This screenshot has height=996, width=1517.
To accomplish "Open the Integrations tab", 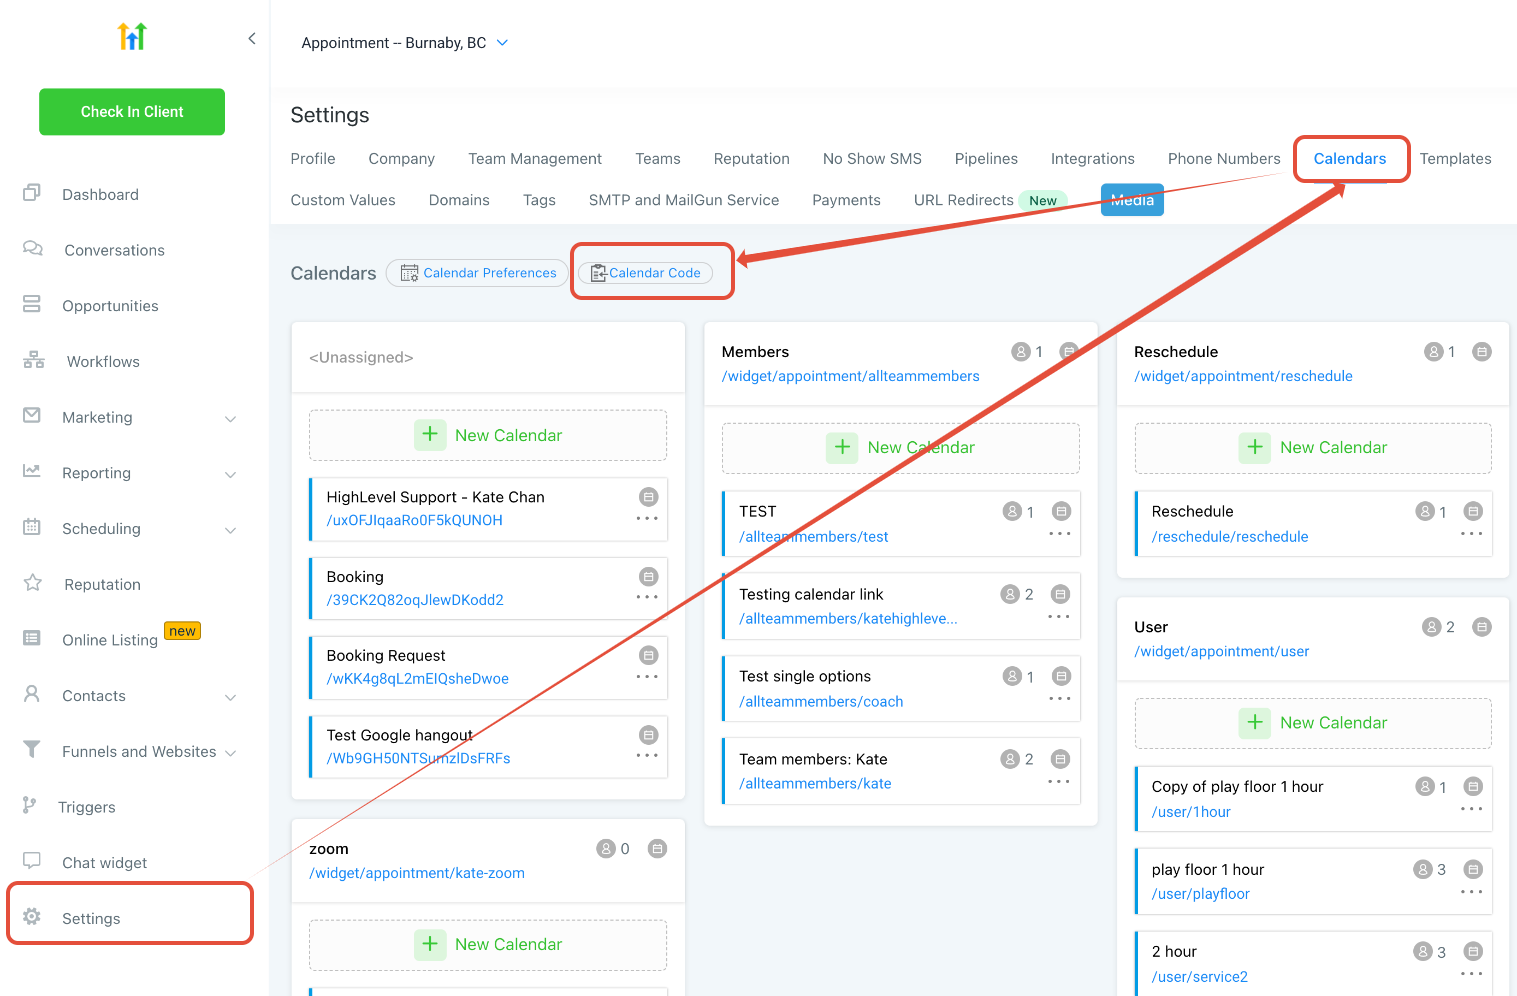I will (1093, 159).
